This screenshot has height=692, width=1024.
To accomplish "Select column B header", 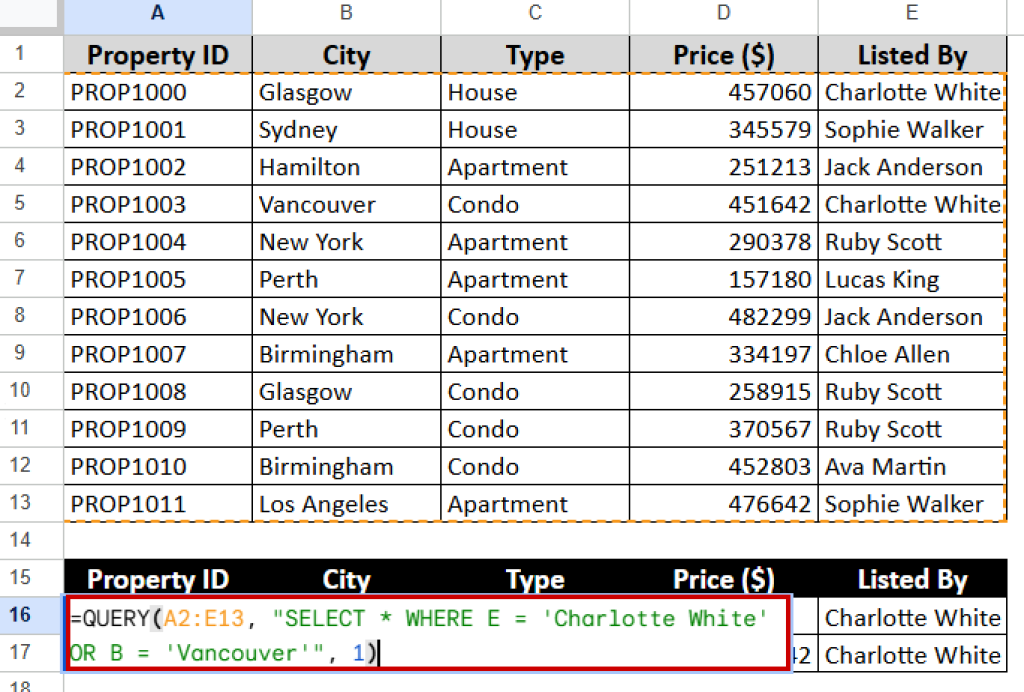I will pos(345,13).
